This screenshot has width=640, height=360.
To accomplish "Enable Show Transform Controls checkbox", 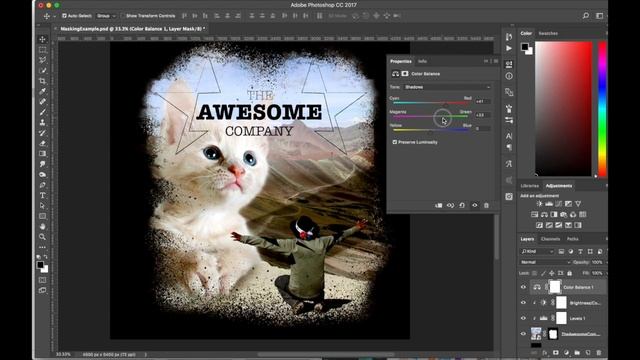I will 122,16.
